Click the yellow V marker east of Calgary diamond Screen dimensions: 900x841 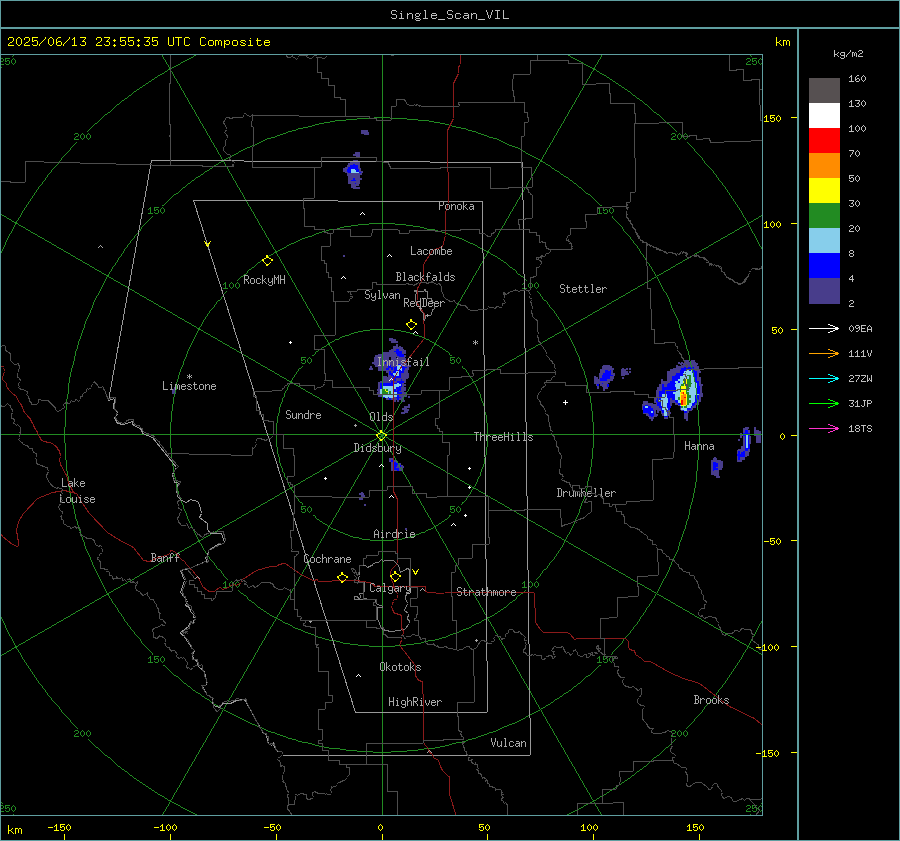[416, 572]
